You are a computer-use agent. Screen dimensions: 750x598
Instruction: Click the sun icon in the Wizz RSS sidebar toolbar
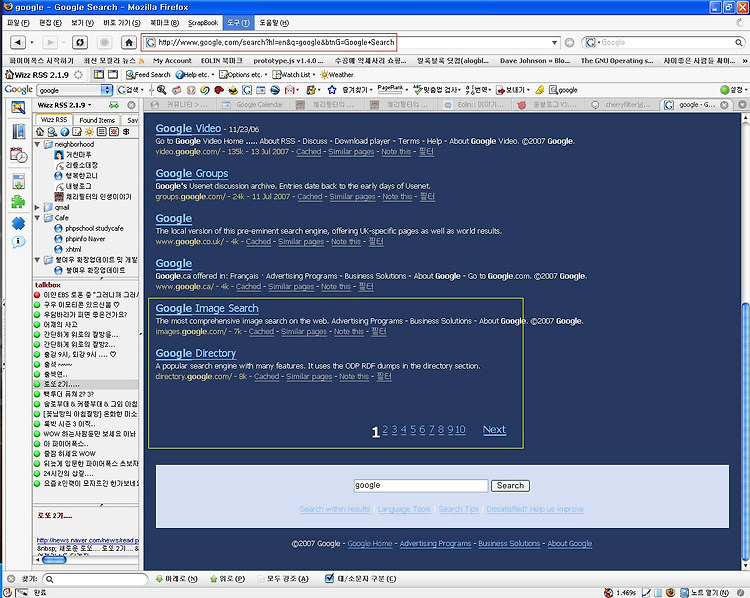[x=89, y=132]
